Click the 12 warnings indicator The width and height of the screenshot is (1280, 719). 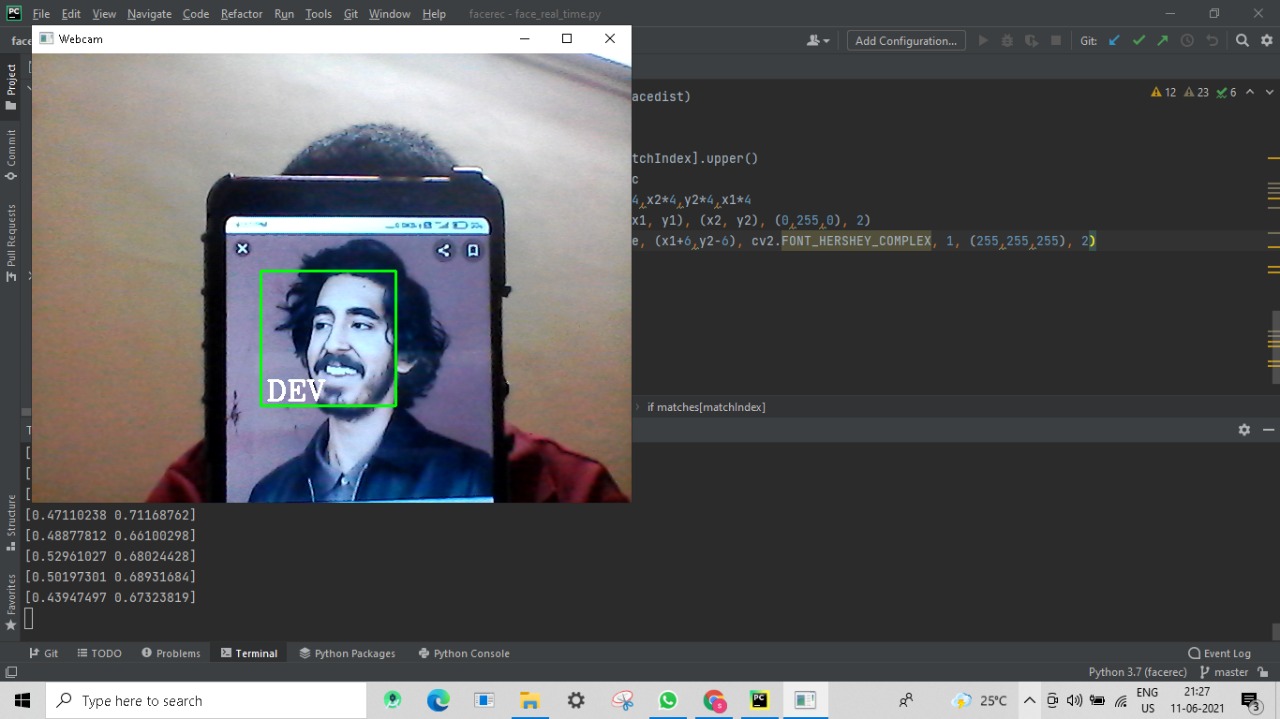1163,92
